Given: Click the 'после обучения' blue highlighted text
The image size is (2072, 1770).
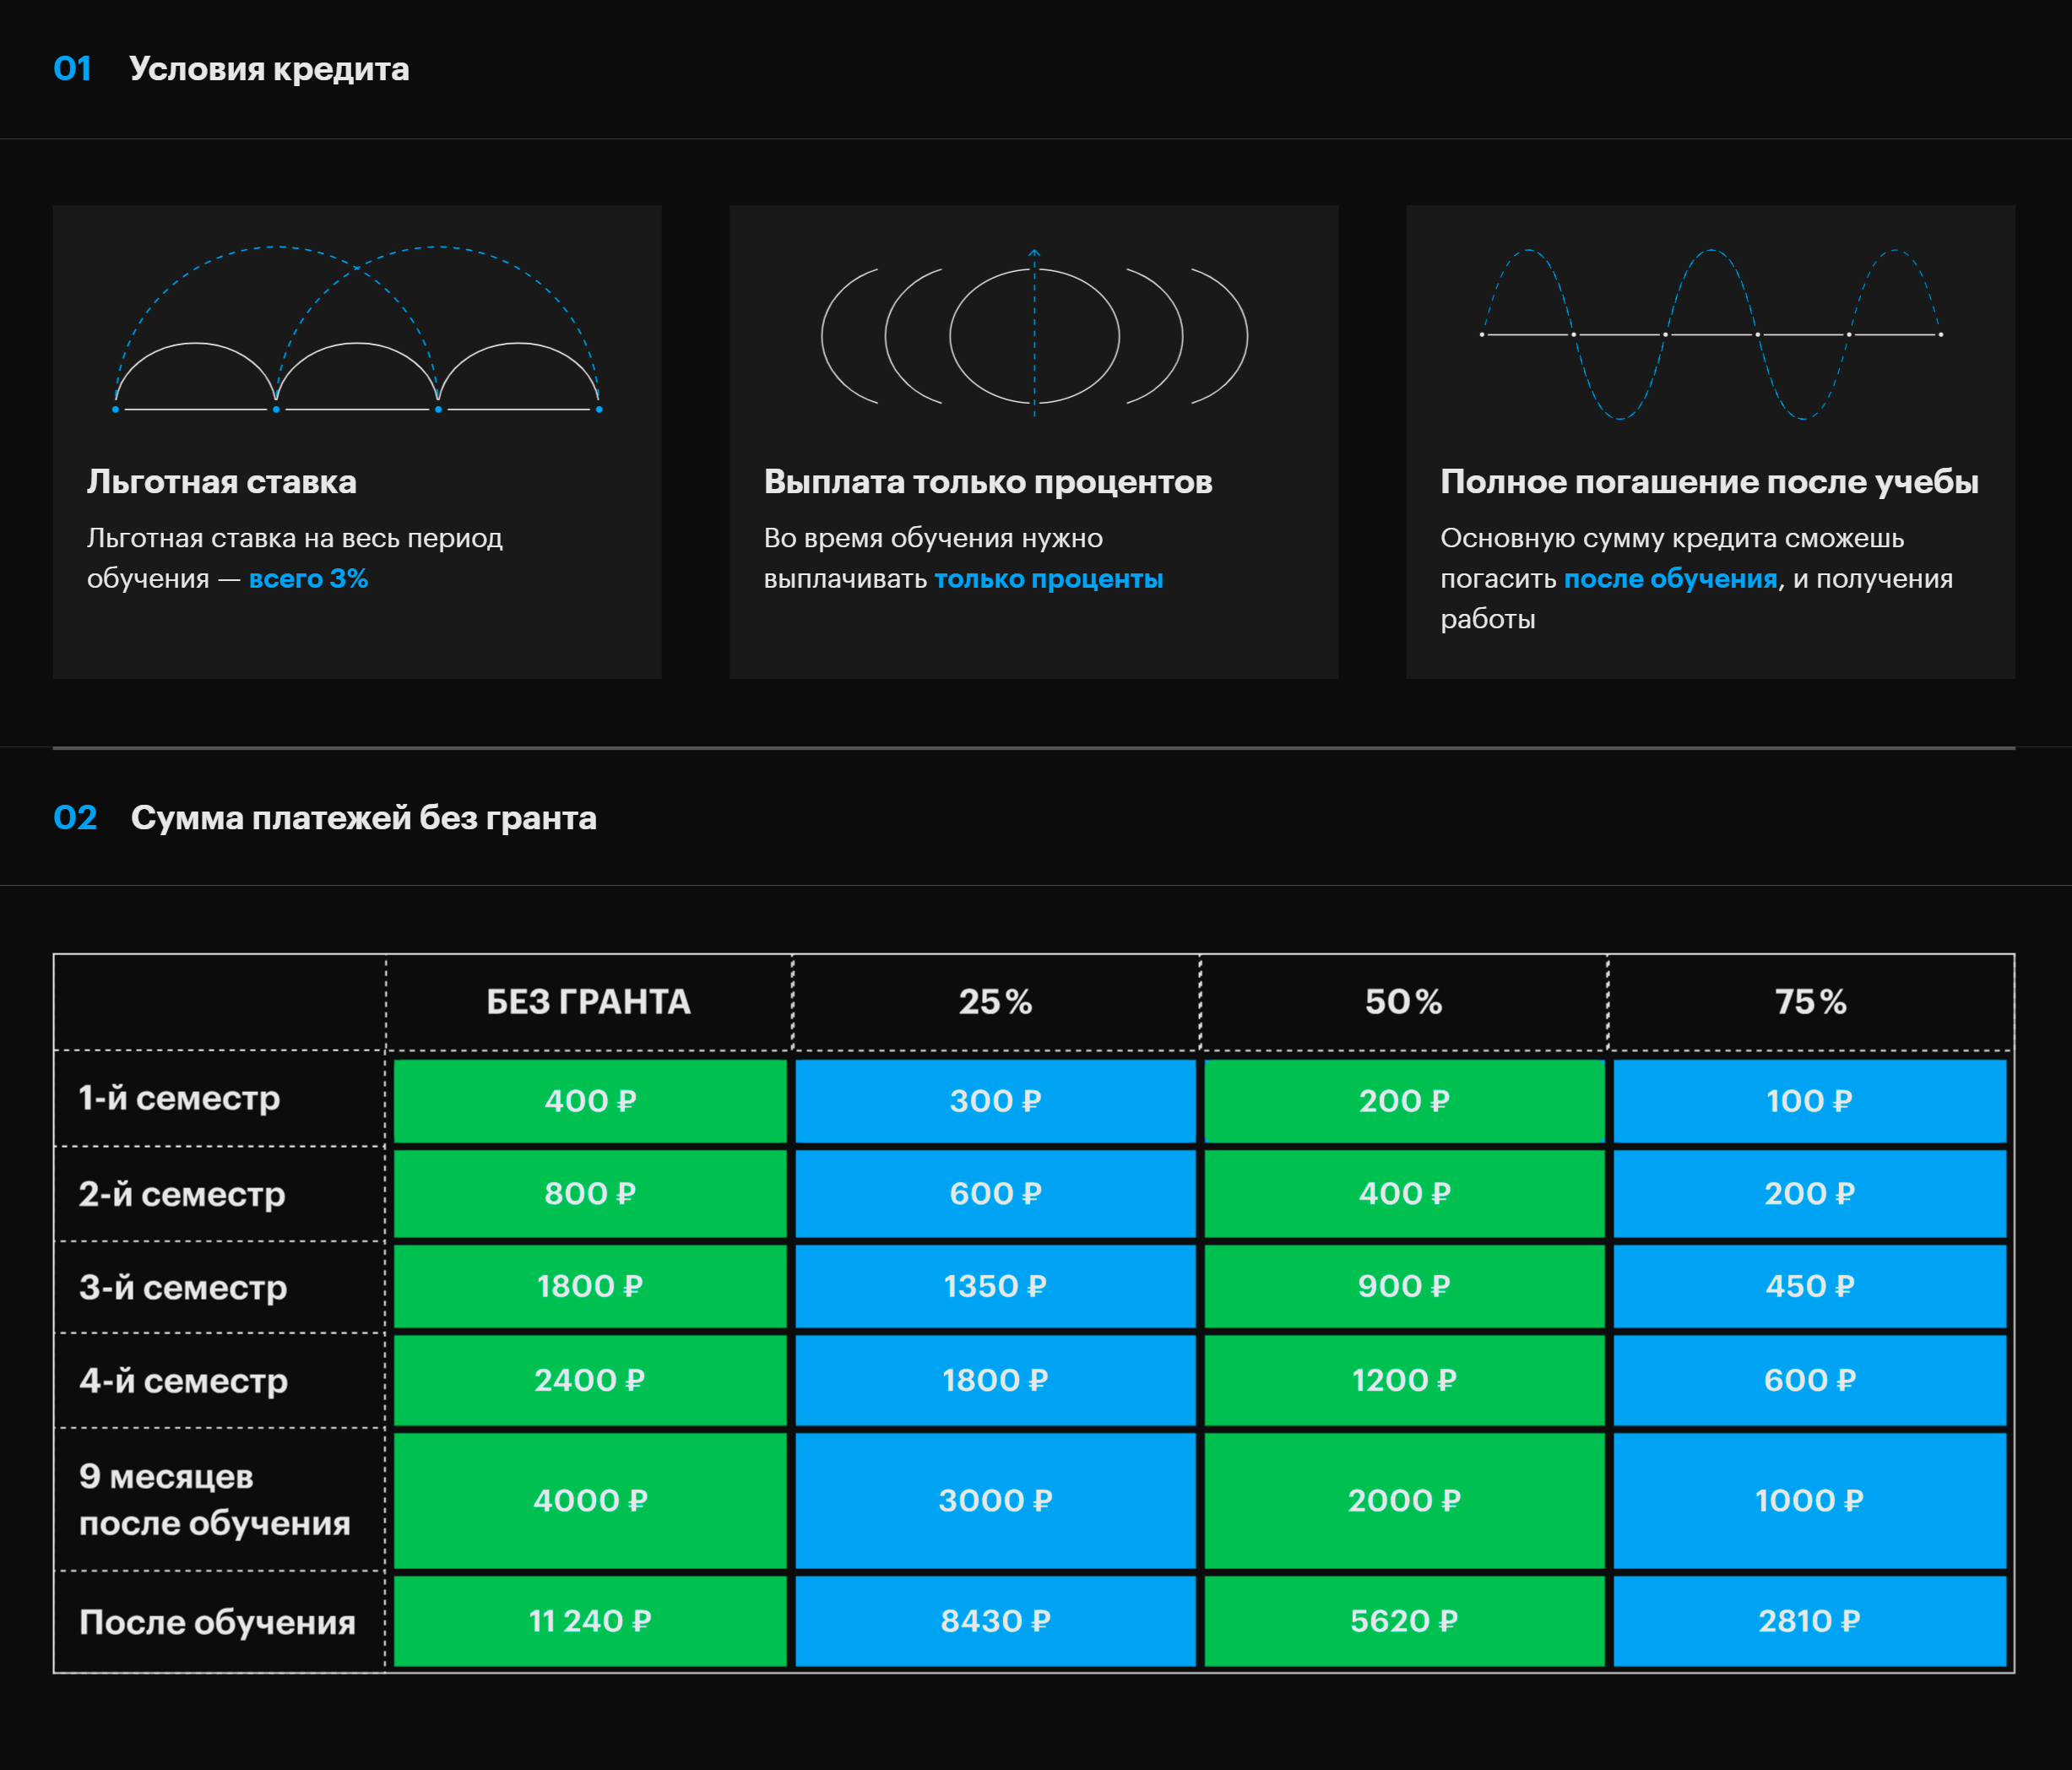Looking at the screenshot, I should [x=1670, y=579].
